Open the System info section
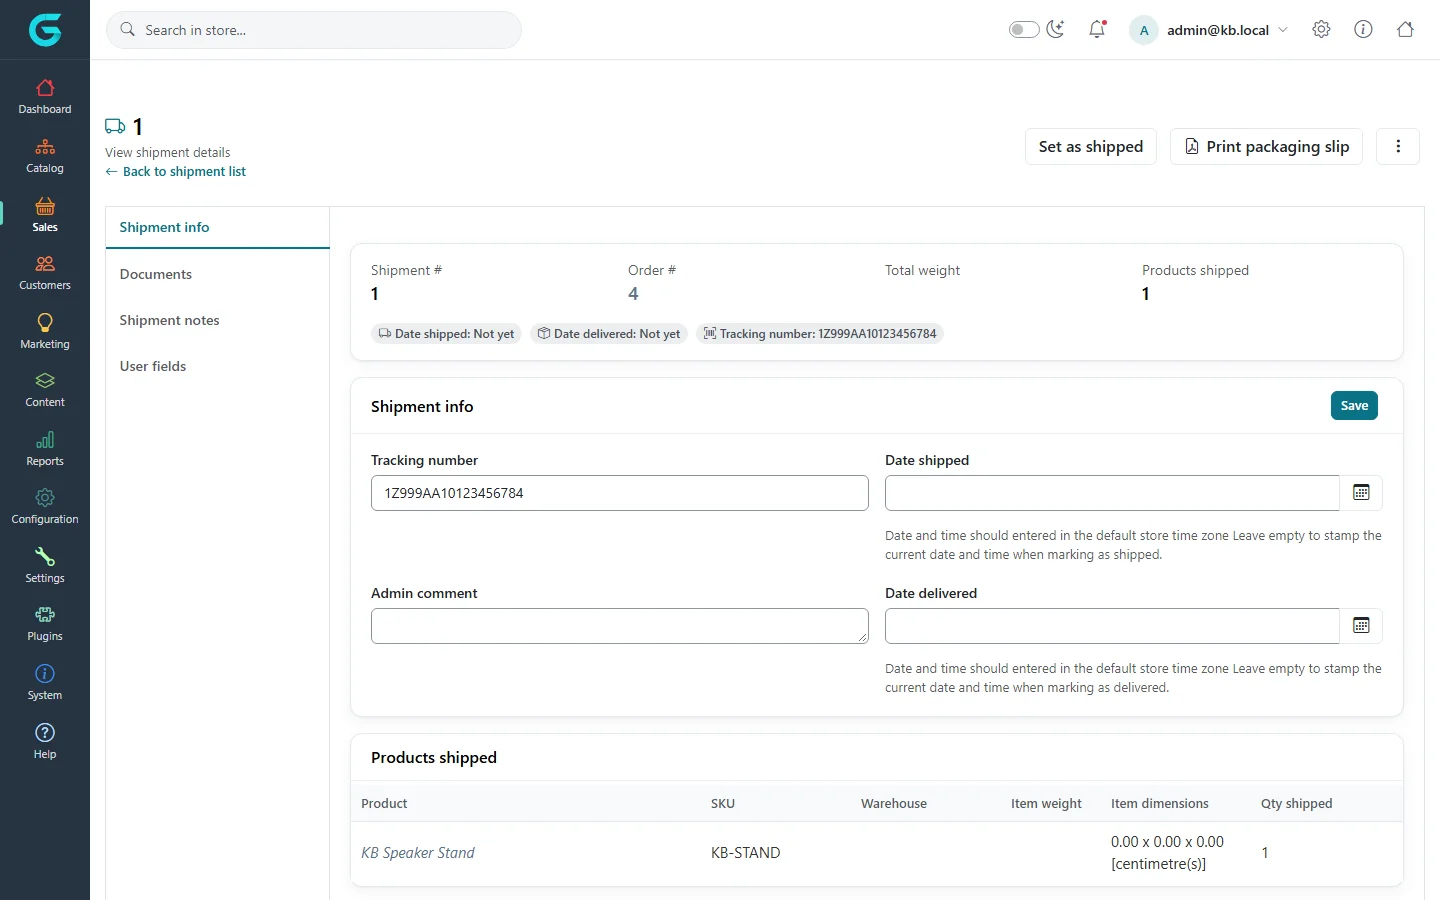The width and height of the screenshot is (1440, 900). 45,683
